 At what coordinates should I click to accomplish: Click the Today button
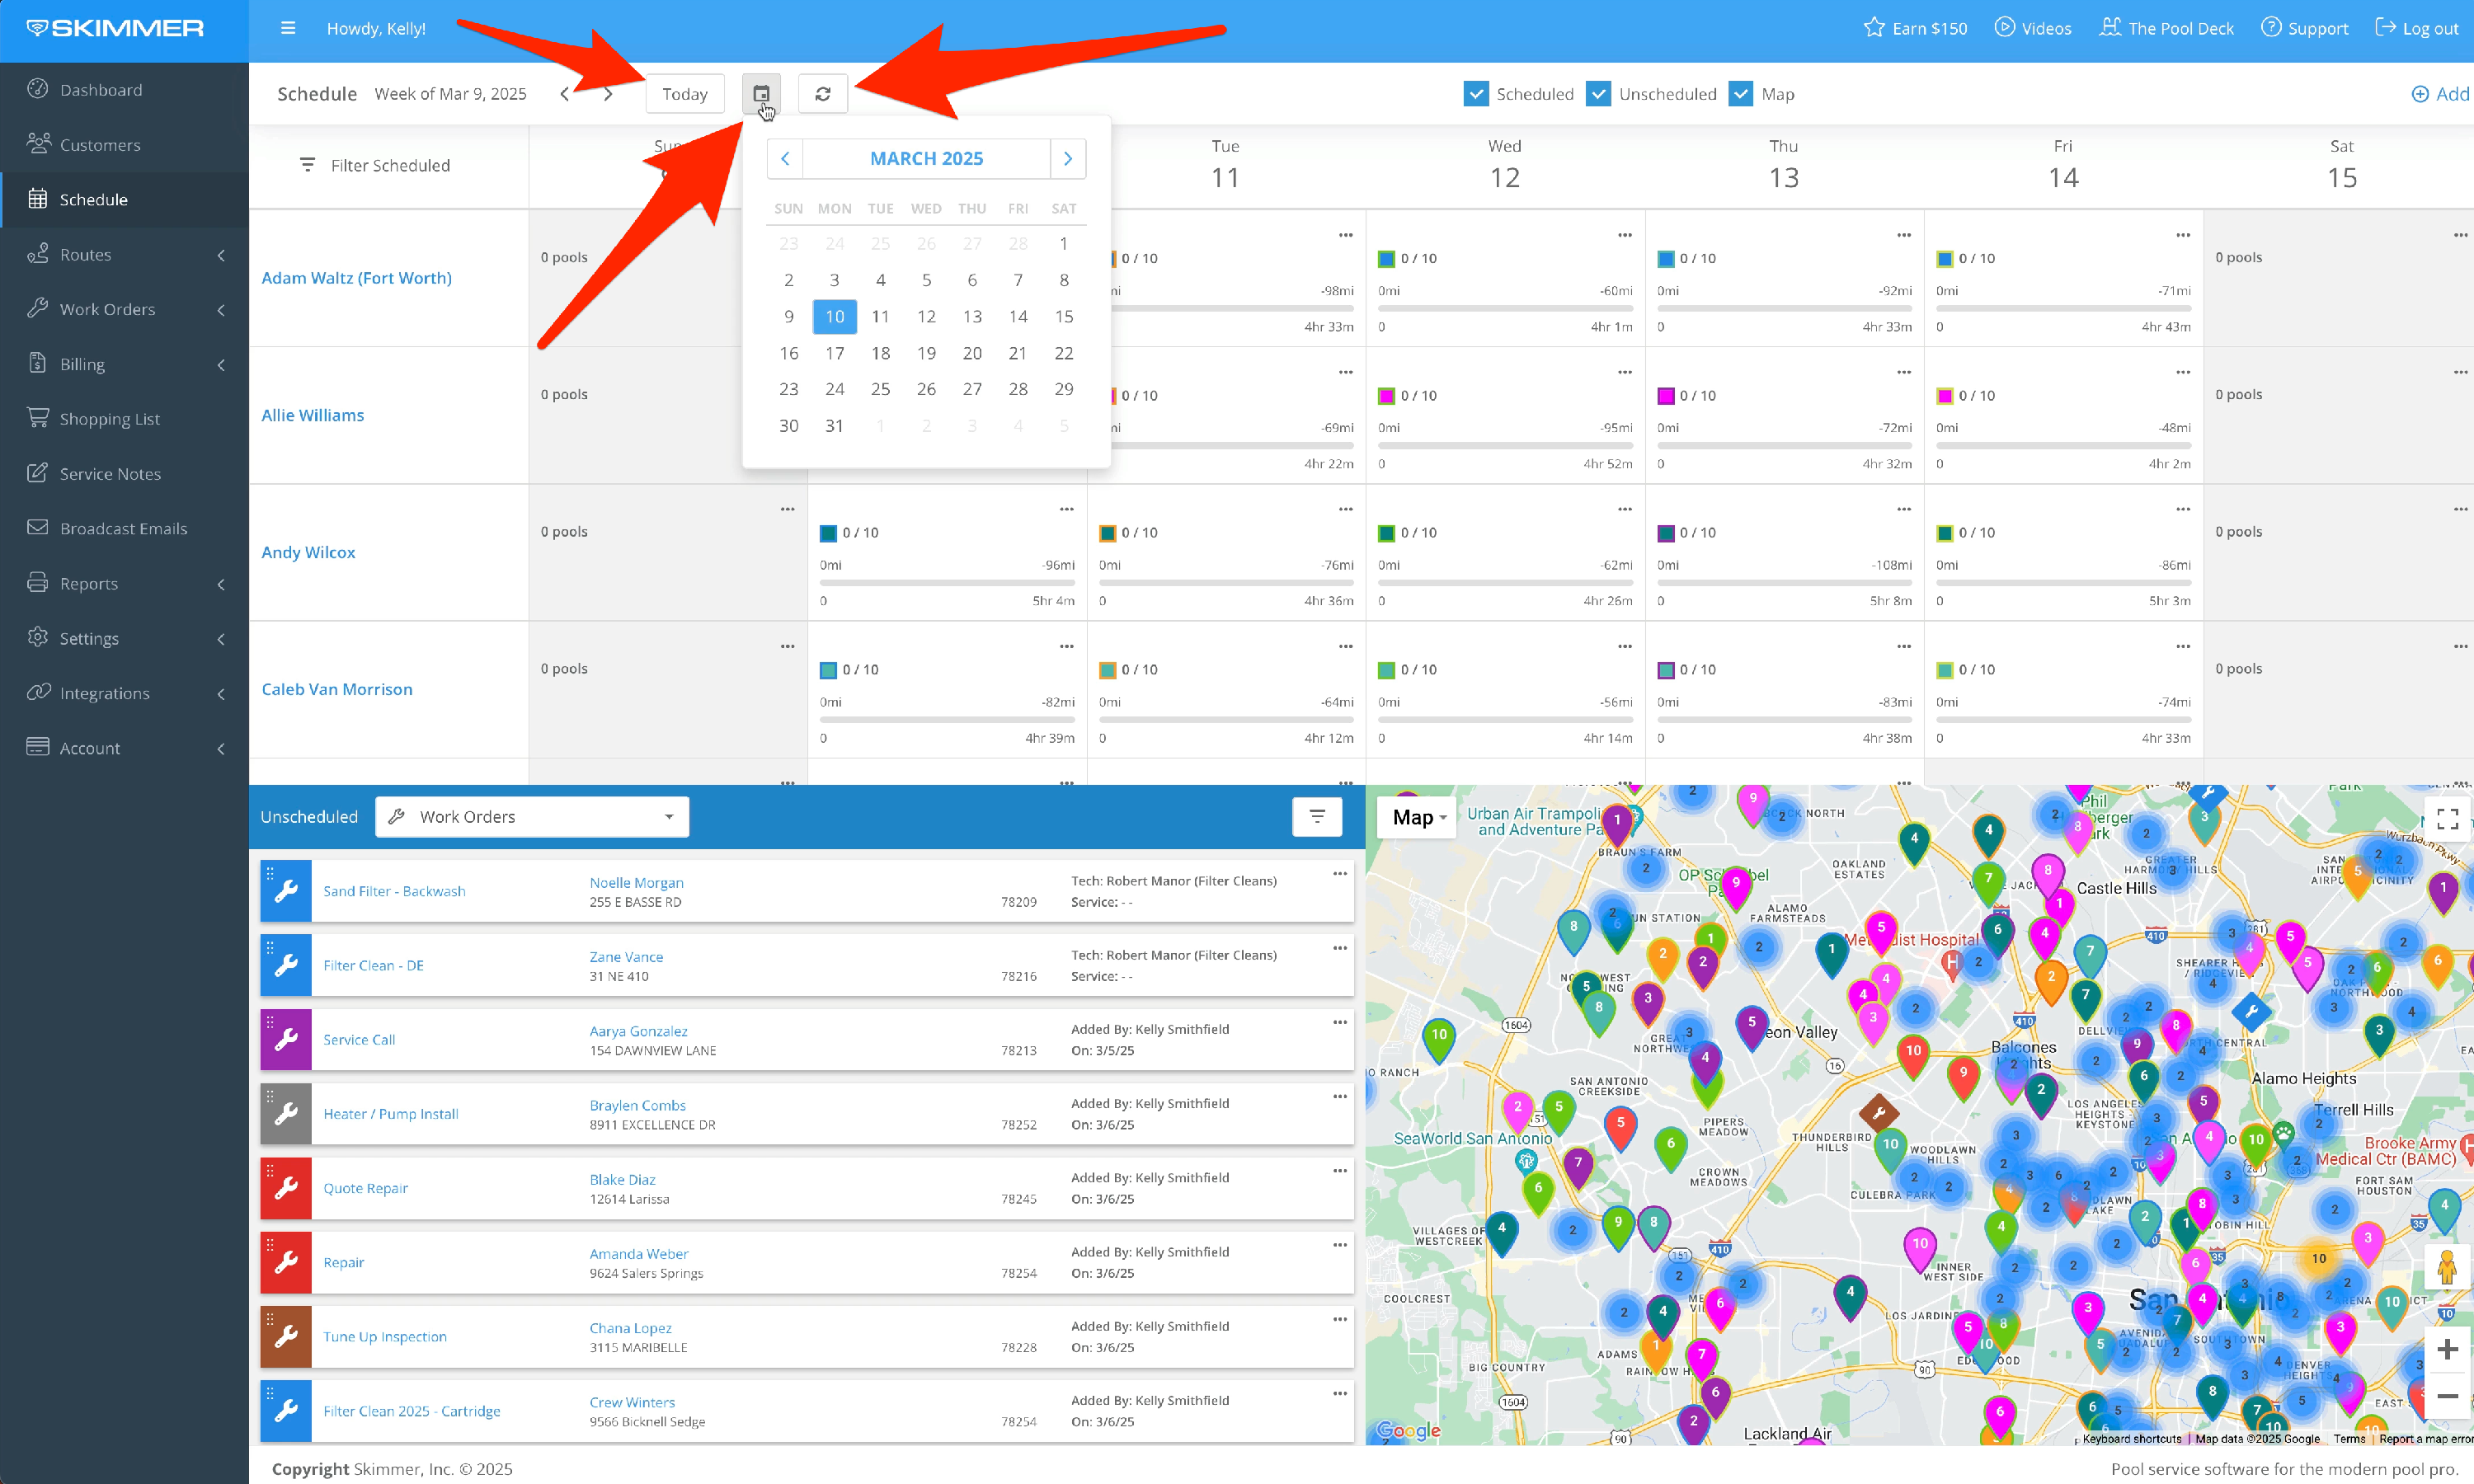[x=684, y=93]
